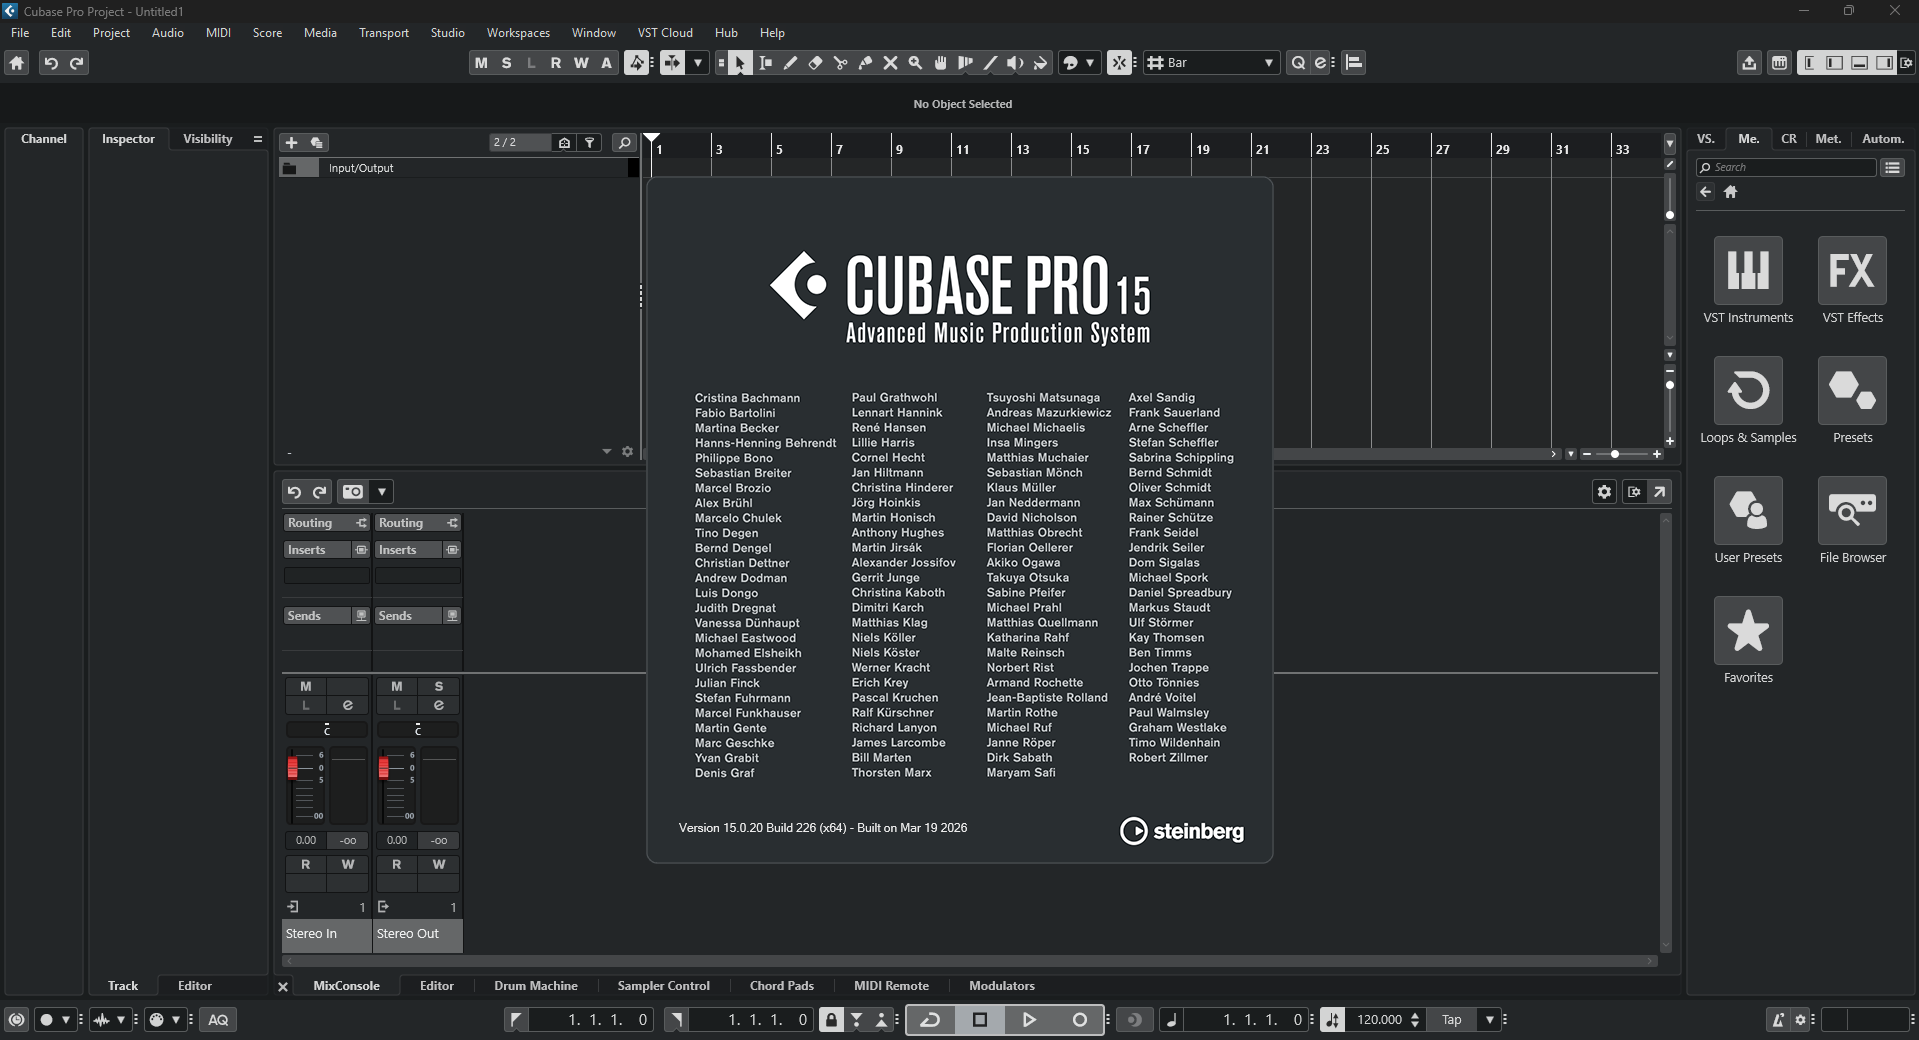1919x1040 pixels.
Task: Select the Draw pencil tool
Action: [x=790, y=63]
